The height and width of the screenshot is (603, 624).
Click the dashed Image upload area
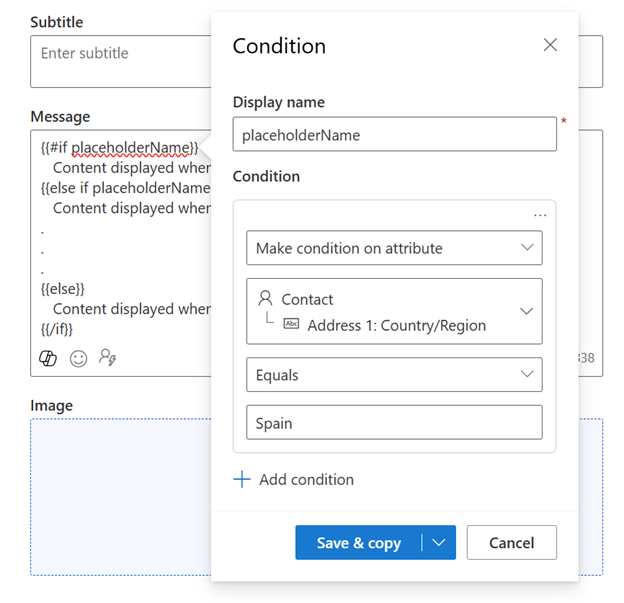(120, 496)
